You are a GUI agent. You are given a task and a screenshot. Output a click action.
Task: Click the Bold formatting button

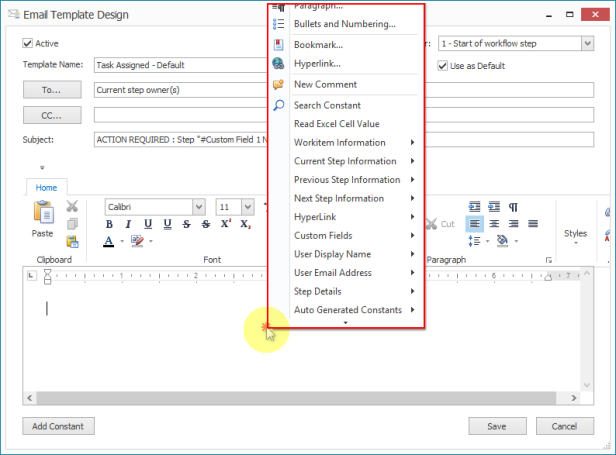click(109, 224)
